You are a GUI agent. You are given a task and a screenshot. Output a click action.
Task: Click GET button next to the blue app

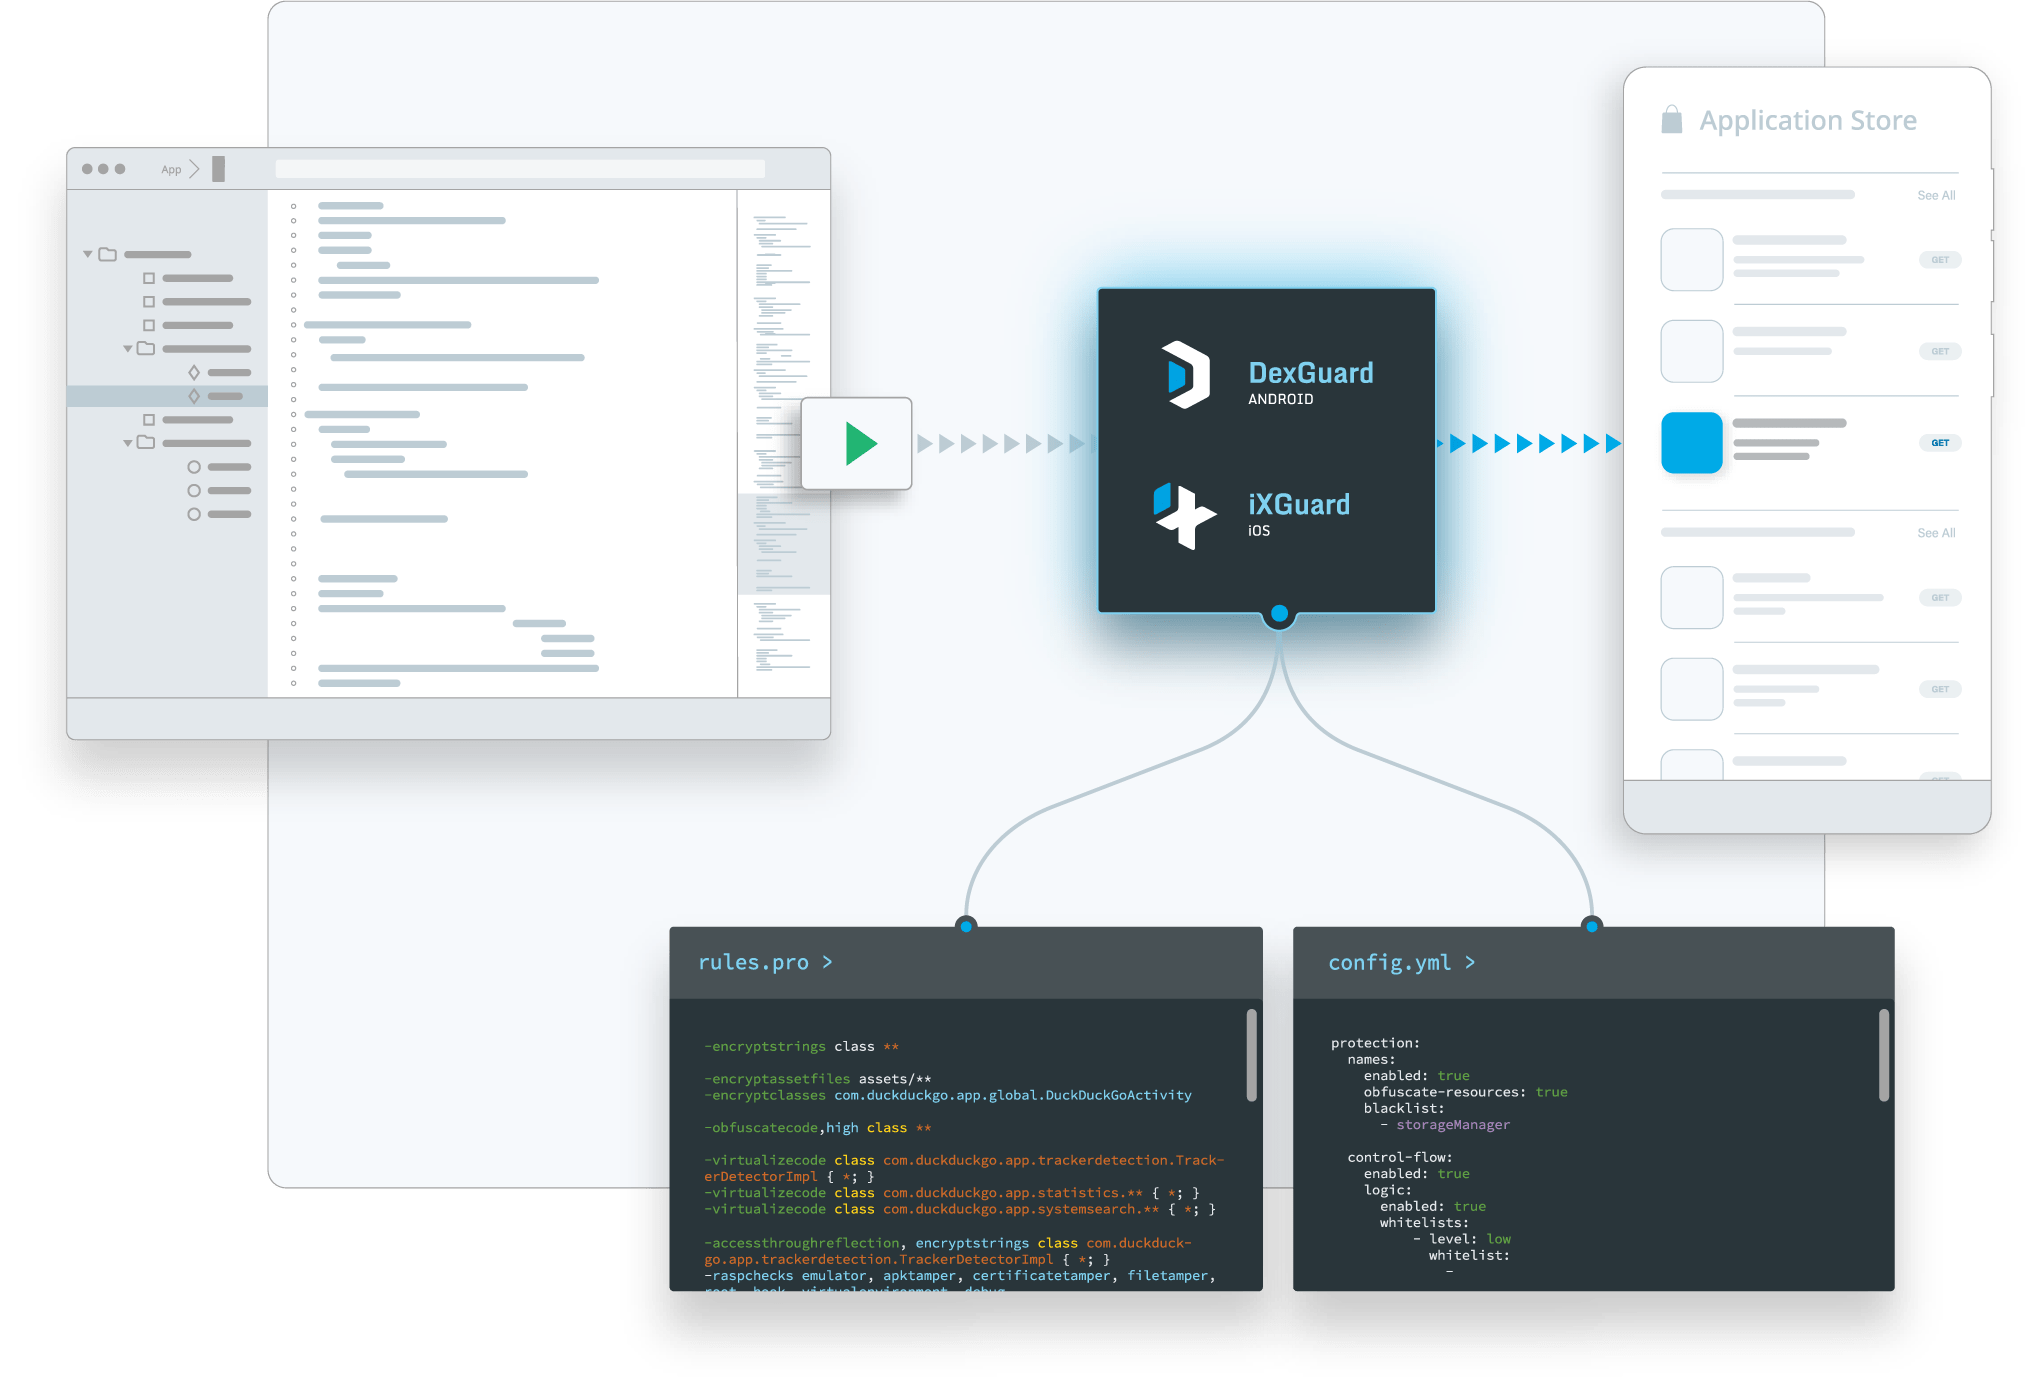click(x=1939, y=443)
